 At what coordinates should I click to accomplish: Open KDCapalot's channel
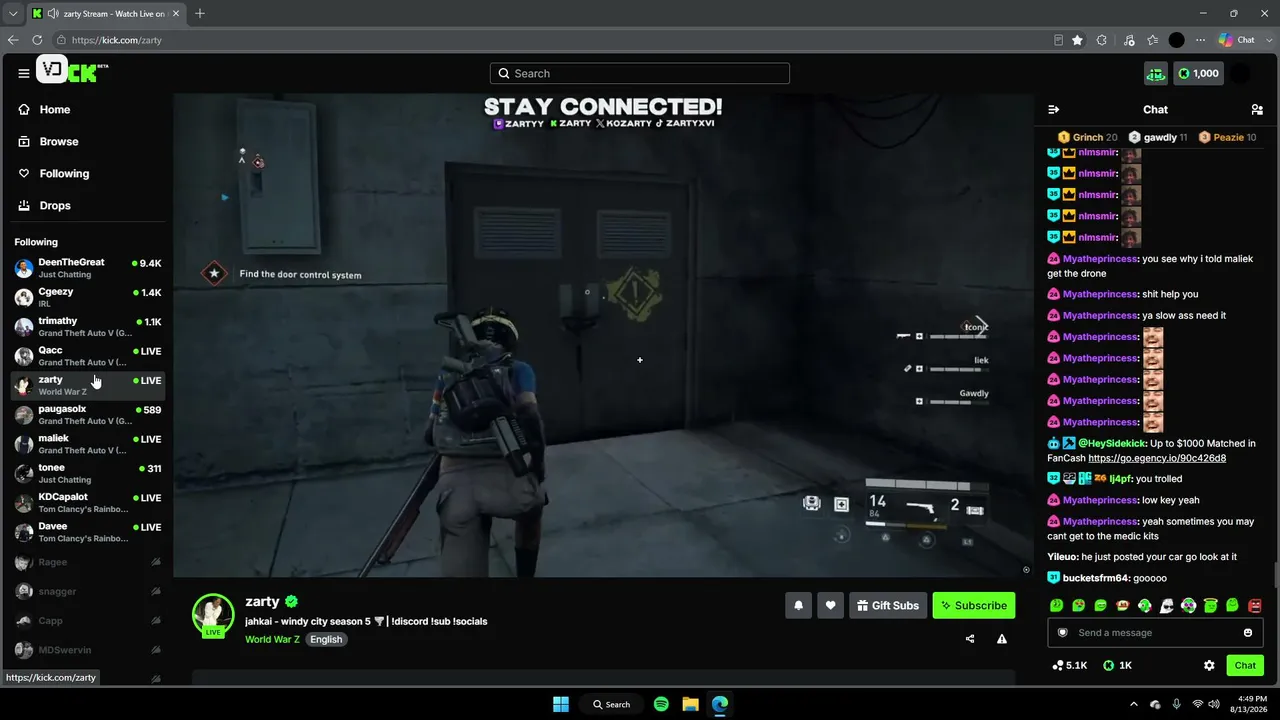[x=88, y=502]
